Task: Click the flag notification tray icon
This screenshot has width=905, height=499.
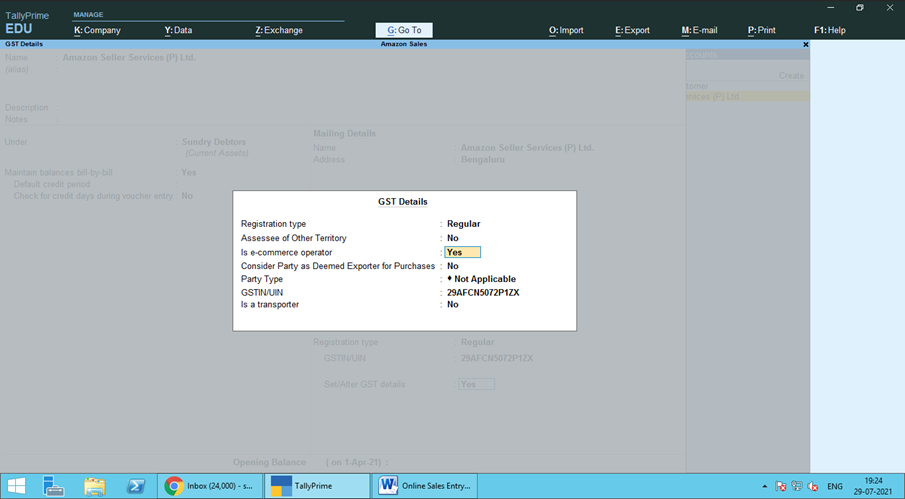Action: [781, 486]
